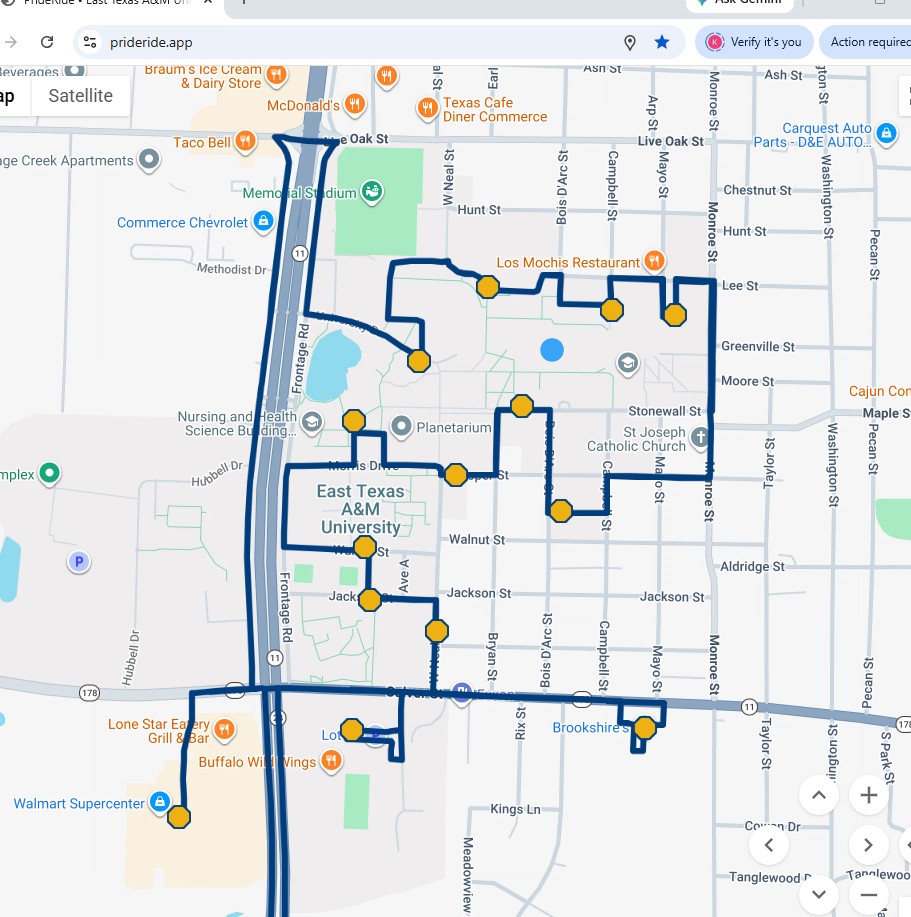Viewport: 911px width, 917px height.
Task: Click Carquest Auto Parts shop marker
Action: [886, 133]
